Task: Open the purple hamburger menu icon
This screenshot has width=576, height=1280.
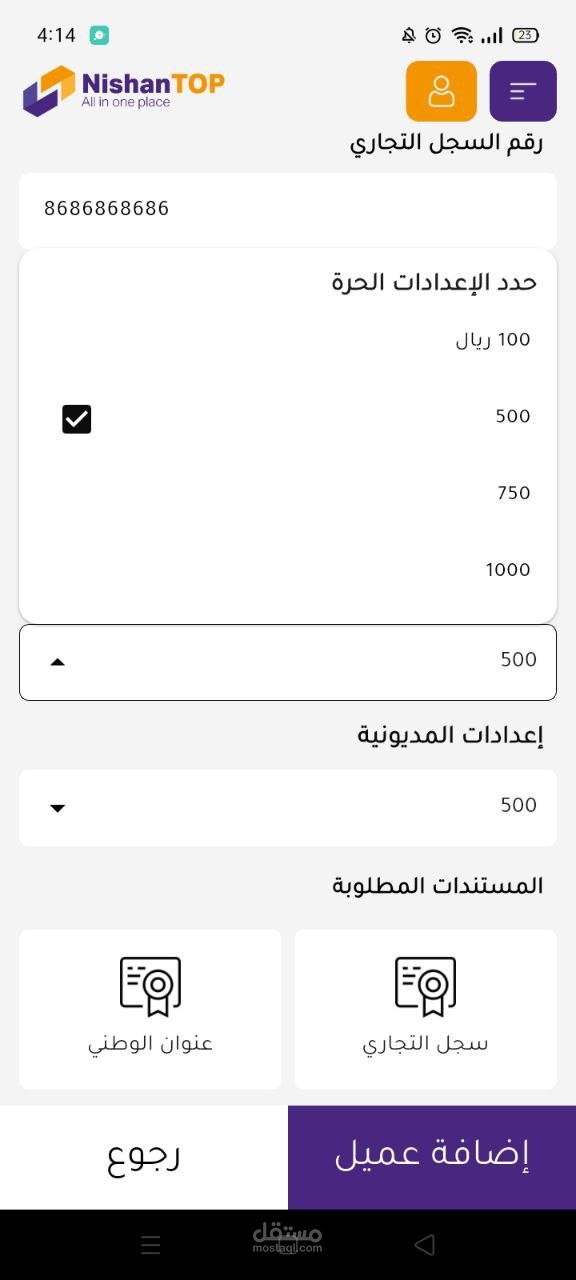Action: coord(523,91)
